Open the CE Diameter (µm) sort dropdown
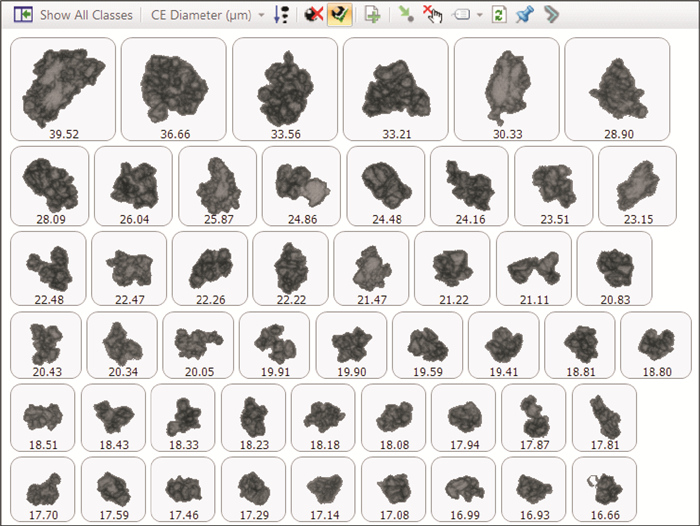Screen dimensions: 700x526 (x=261, y=16)
